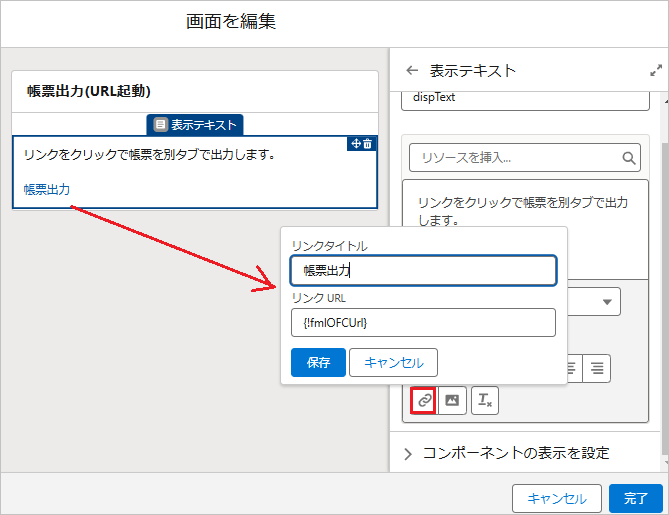Click the 完了 button at bottom

click(636, 498)
